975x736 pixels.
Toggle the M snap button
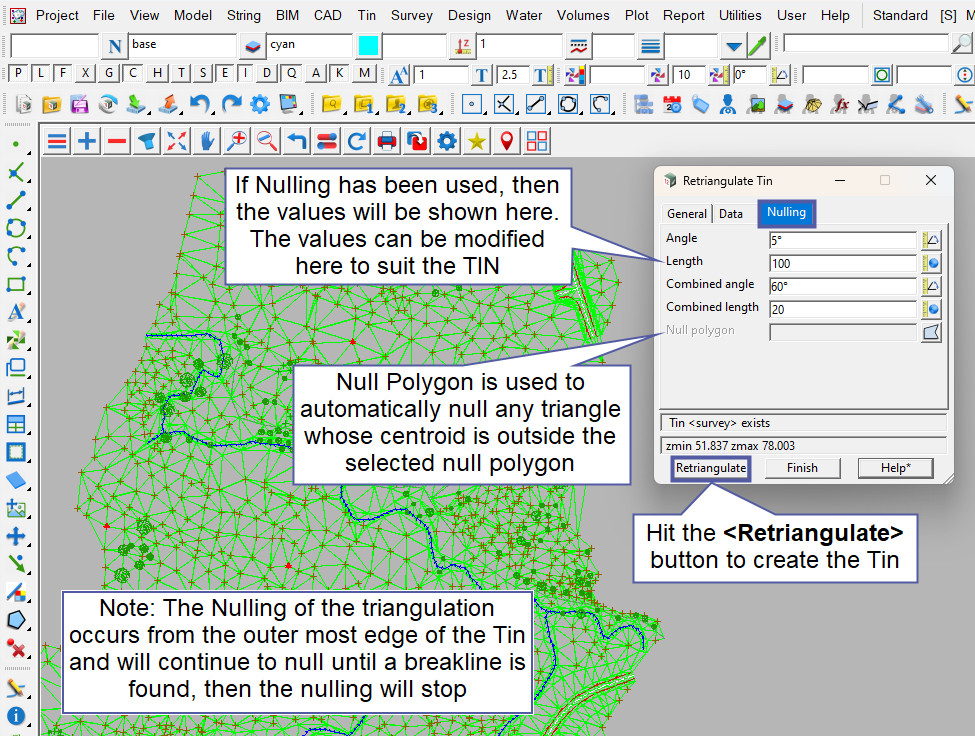pos(364,73)
